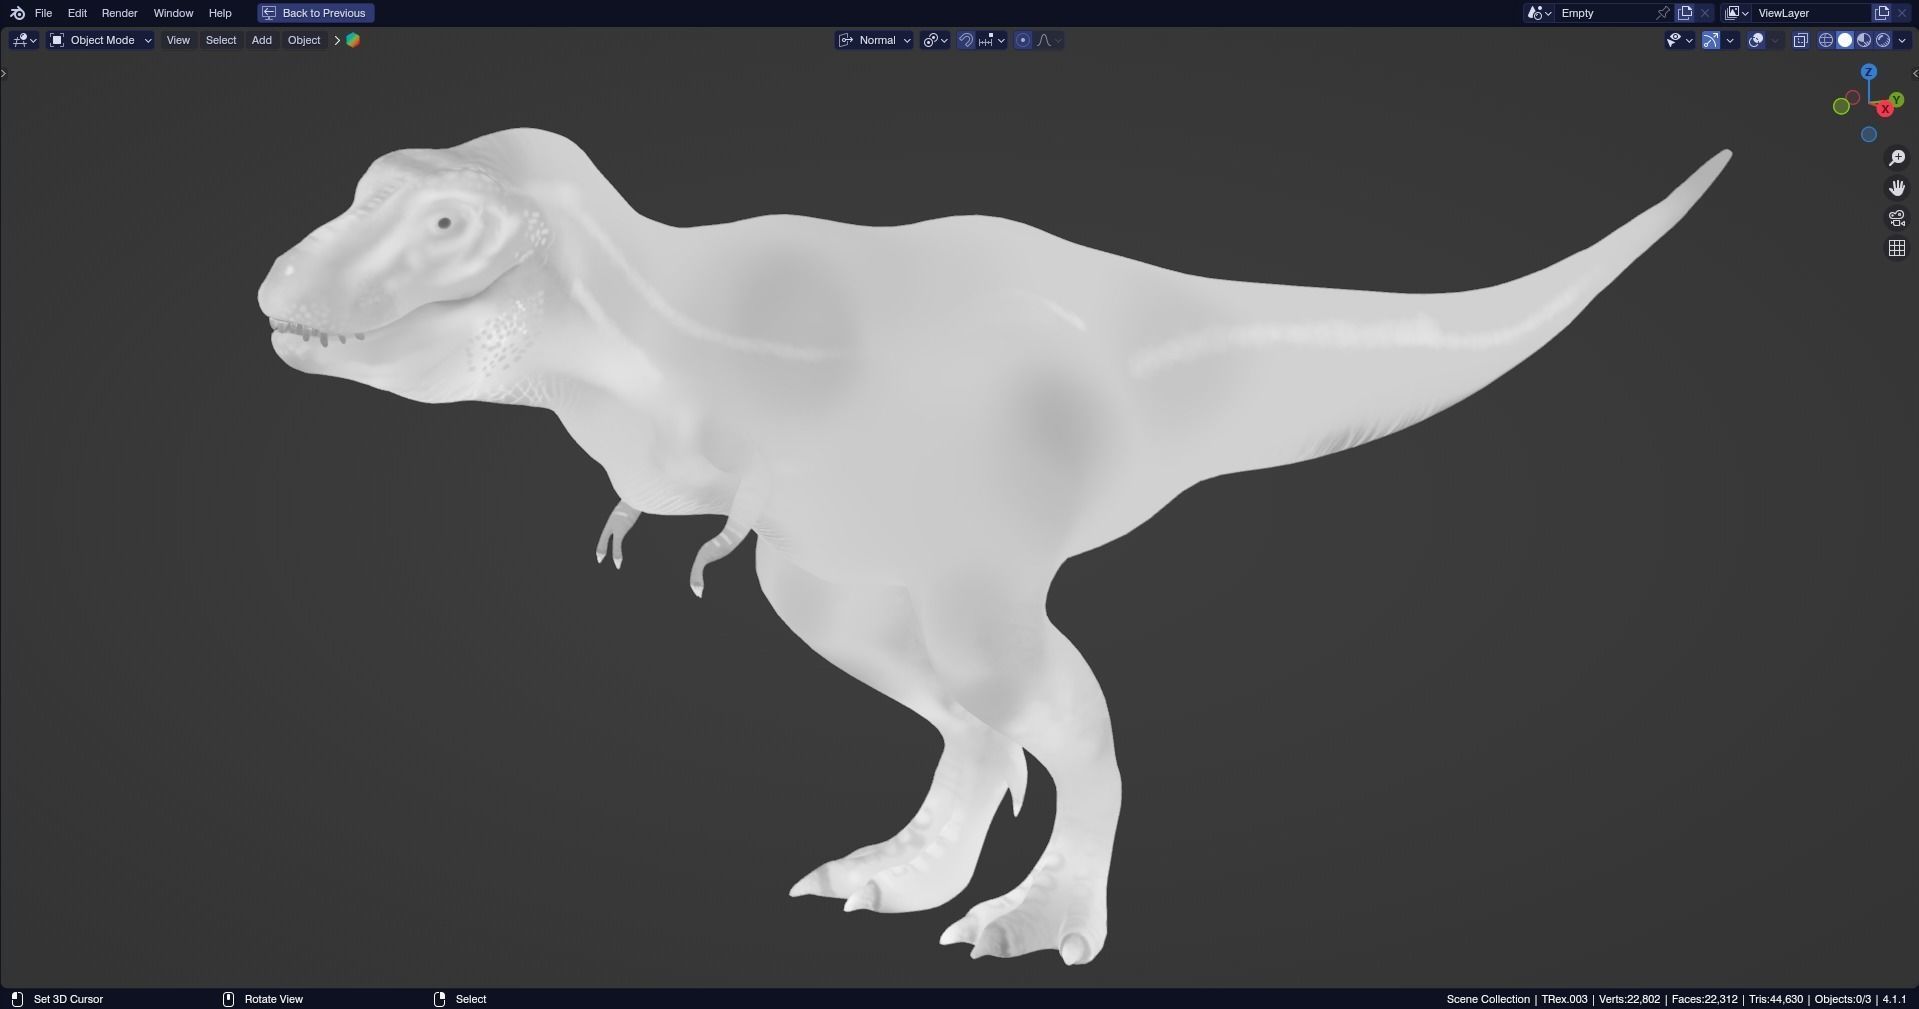Open selectability and visibility dropdown
Screen dimensions: 1919x1009
coord(1679,40)
